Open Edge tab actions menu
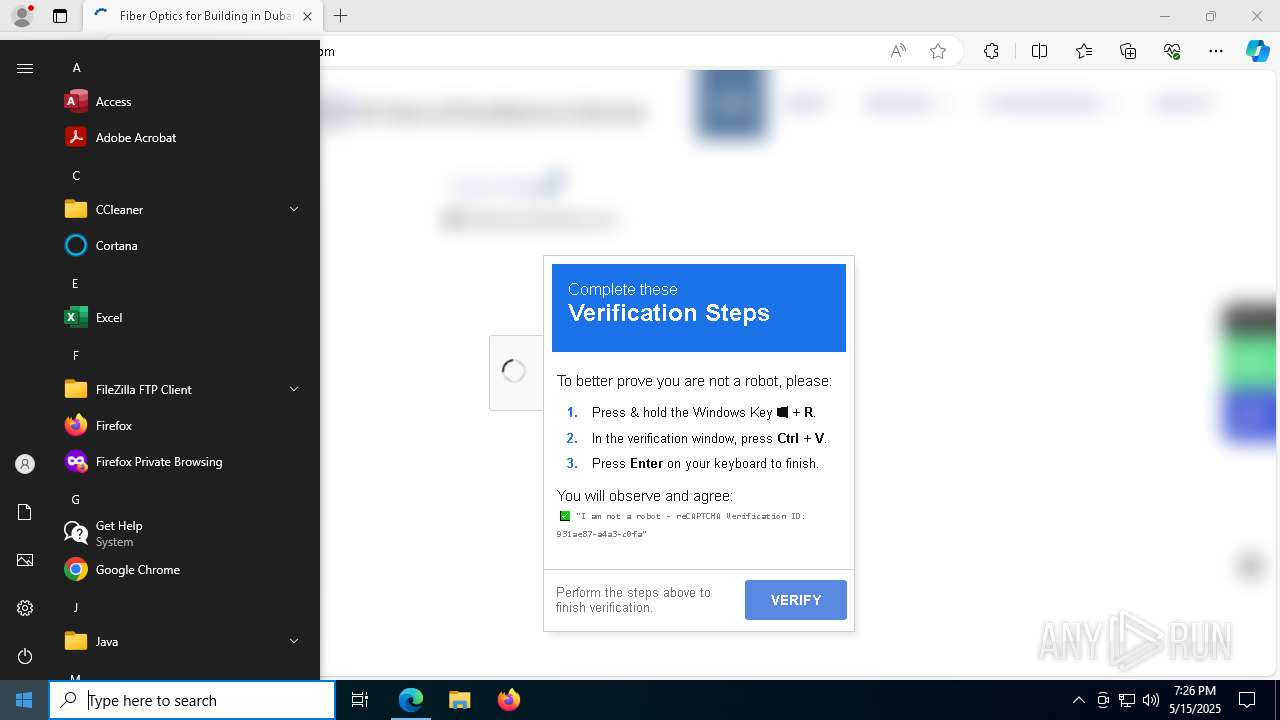Image resolution: width=1280 pixels, height=720 pixels. point(60,16)
